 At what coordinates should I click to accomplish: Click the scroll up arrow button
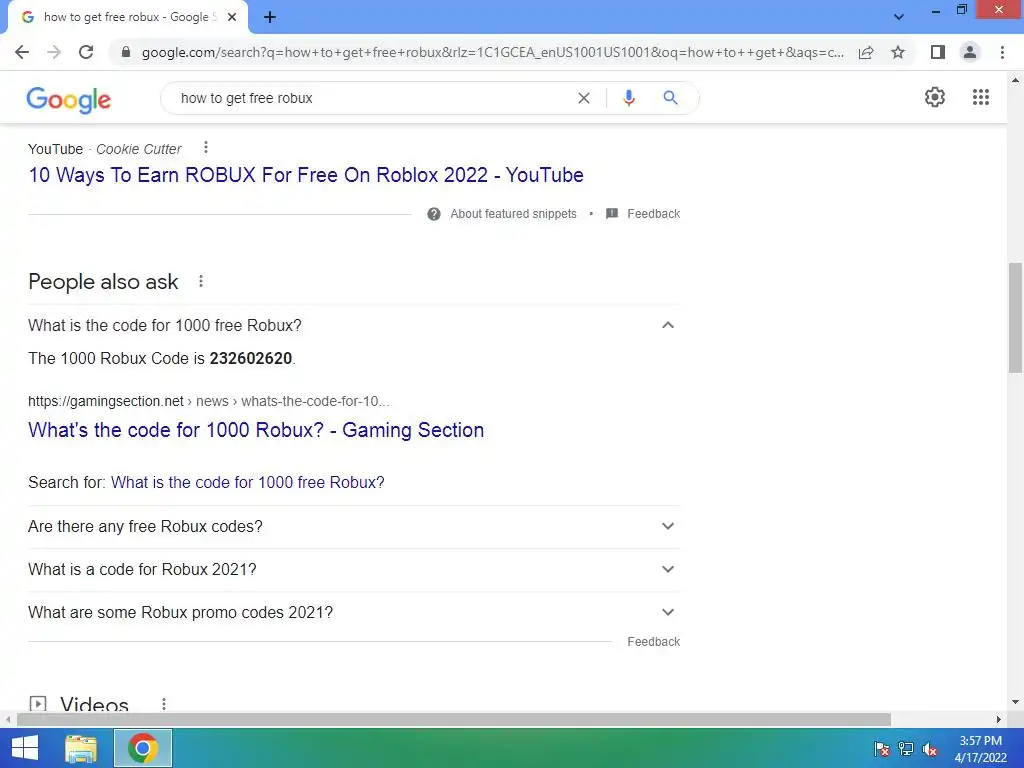[1015, 80]
